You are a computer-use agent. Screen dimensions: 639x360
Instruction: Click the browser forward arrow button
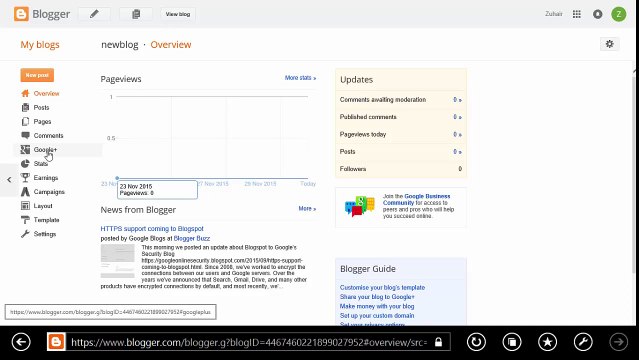tap(618, 342)
